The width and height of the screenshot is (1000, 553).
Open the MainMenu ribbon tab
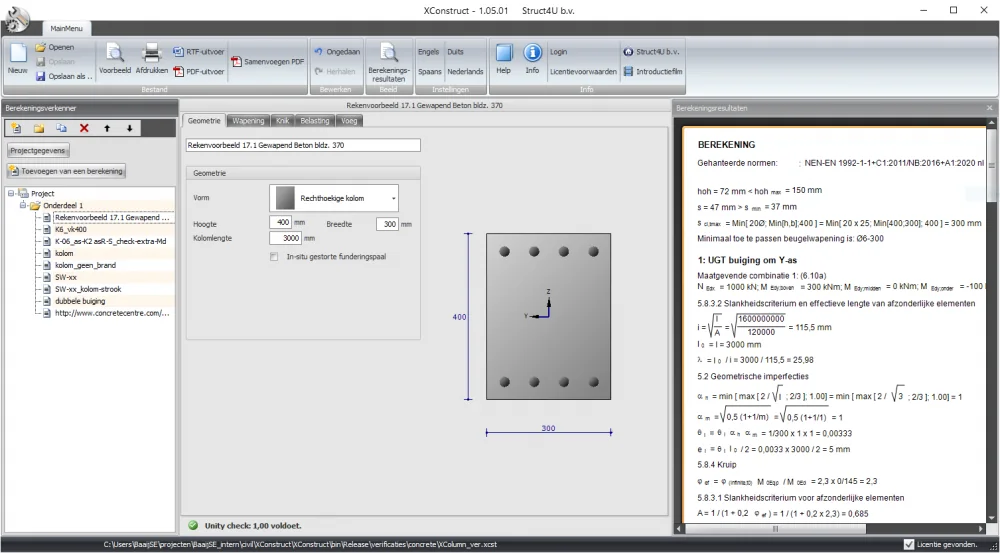(x=66, y=29)
